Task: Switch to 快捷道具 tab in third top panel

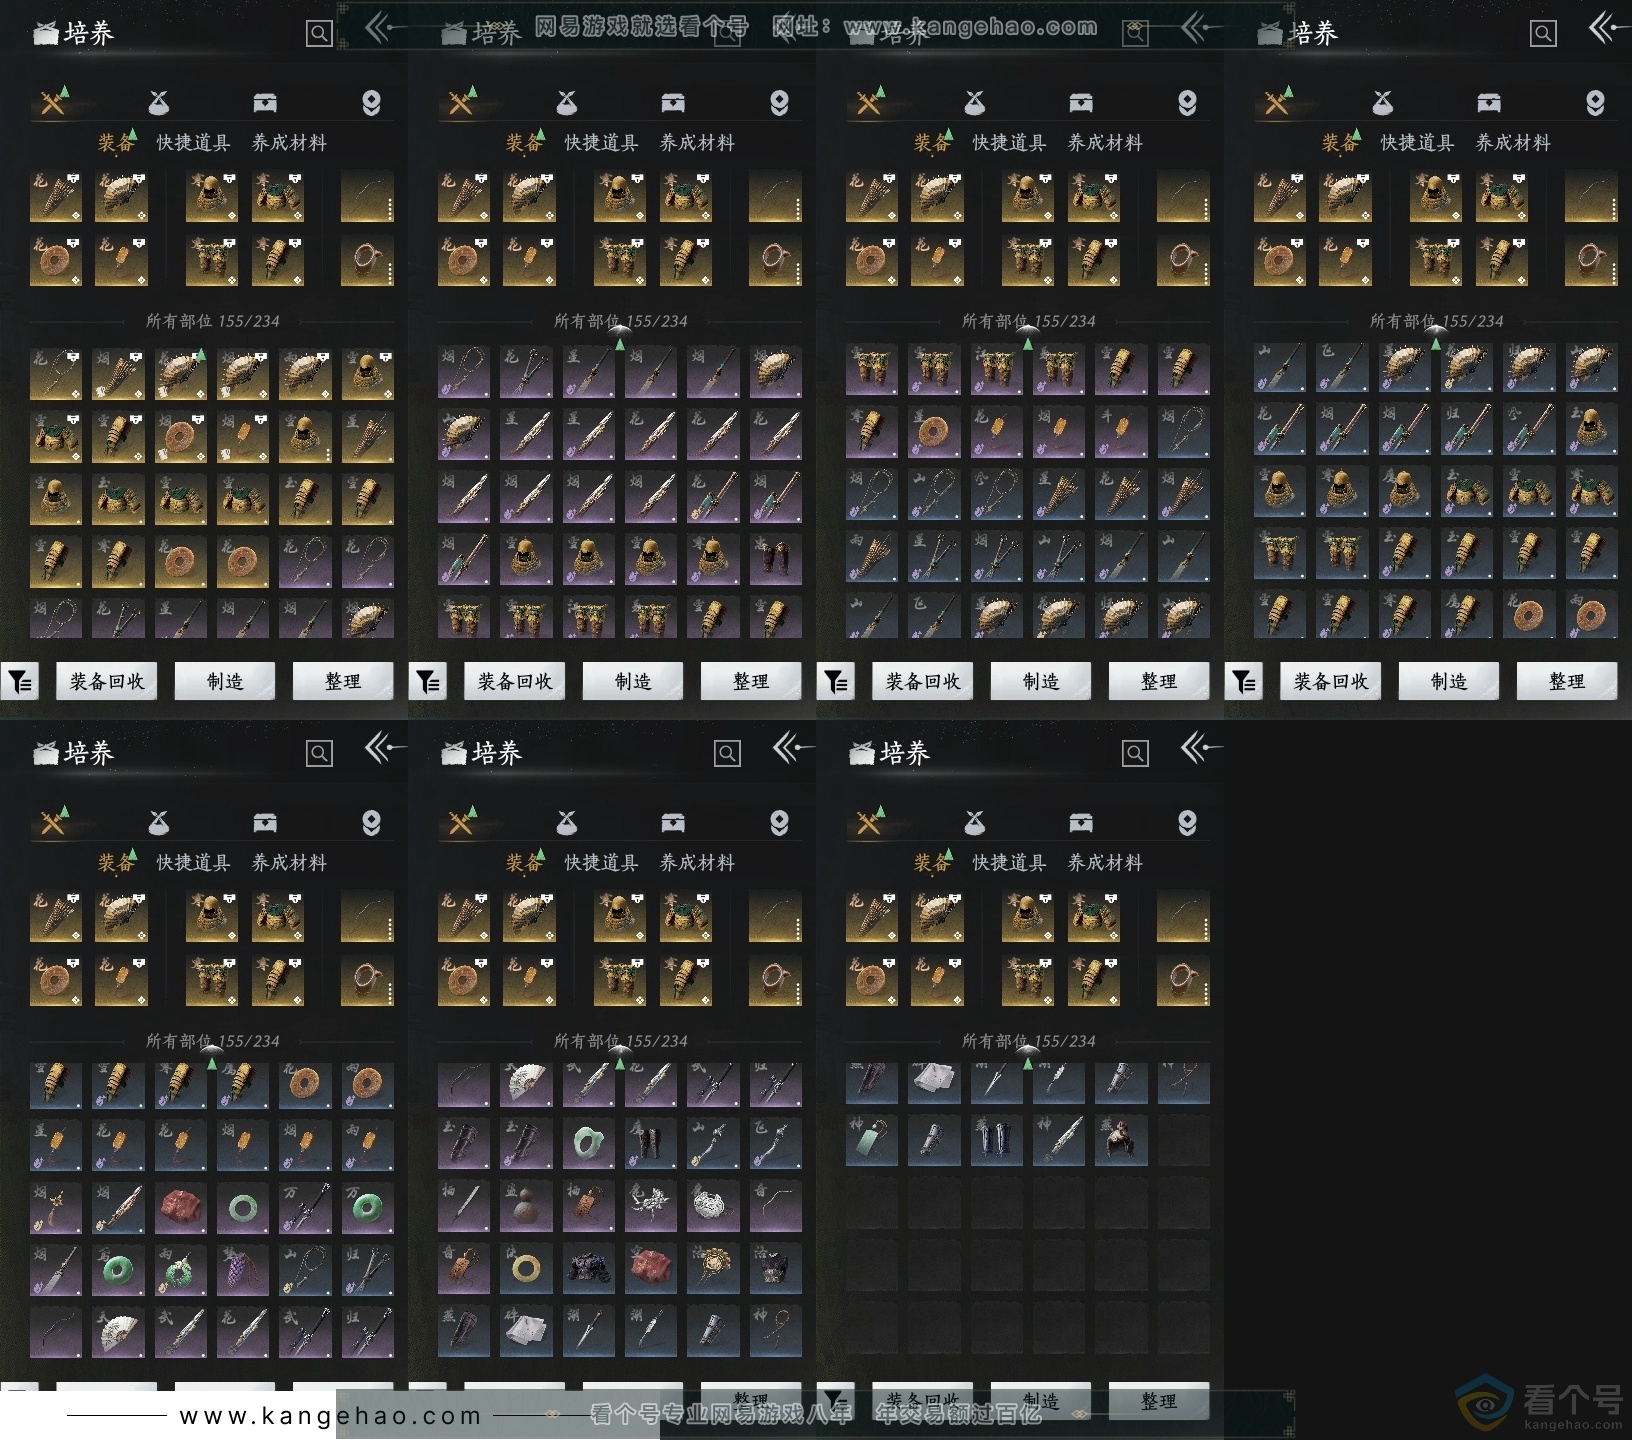Action: tap(1010, 143)
